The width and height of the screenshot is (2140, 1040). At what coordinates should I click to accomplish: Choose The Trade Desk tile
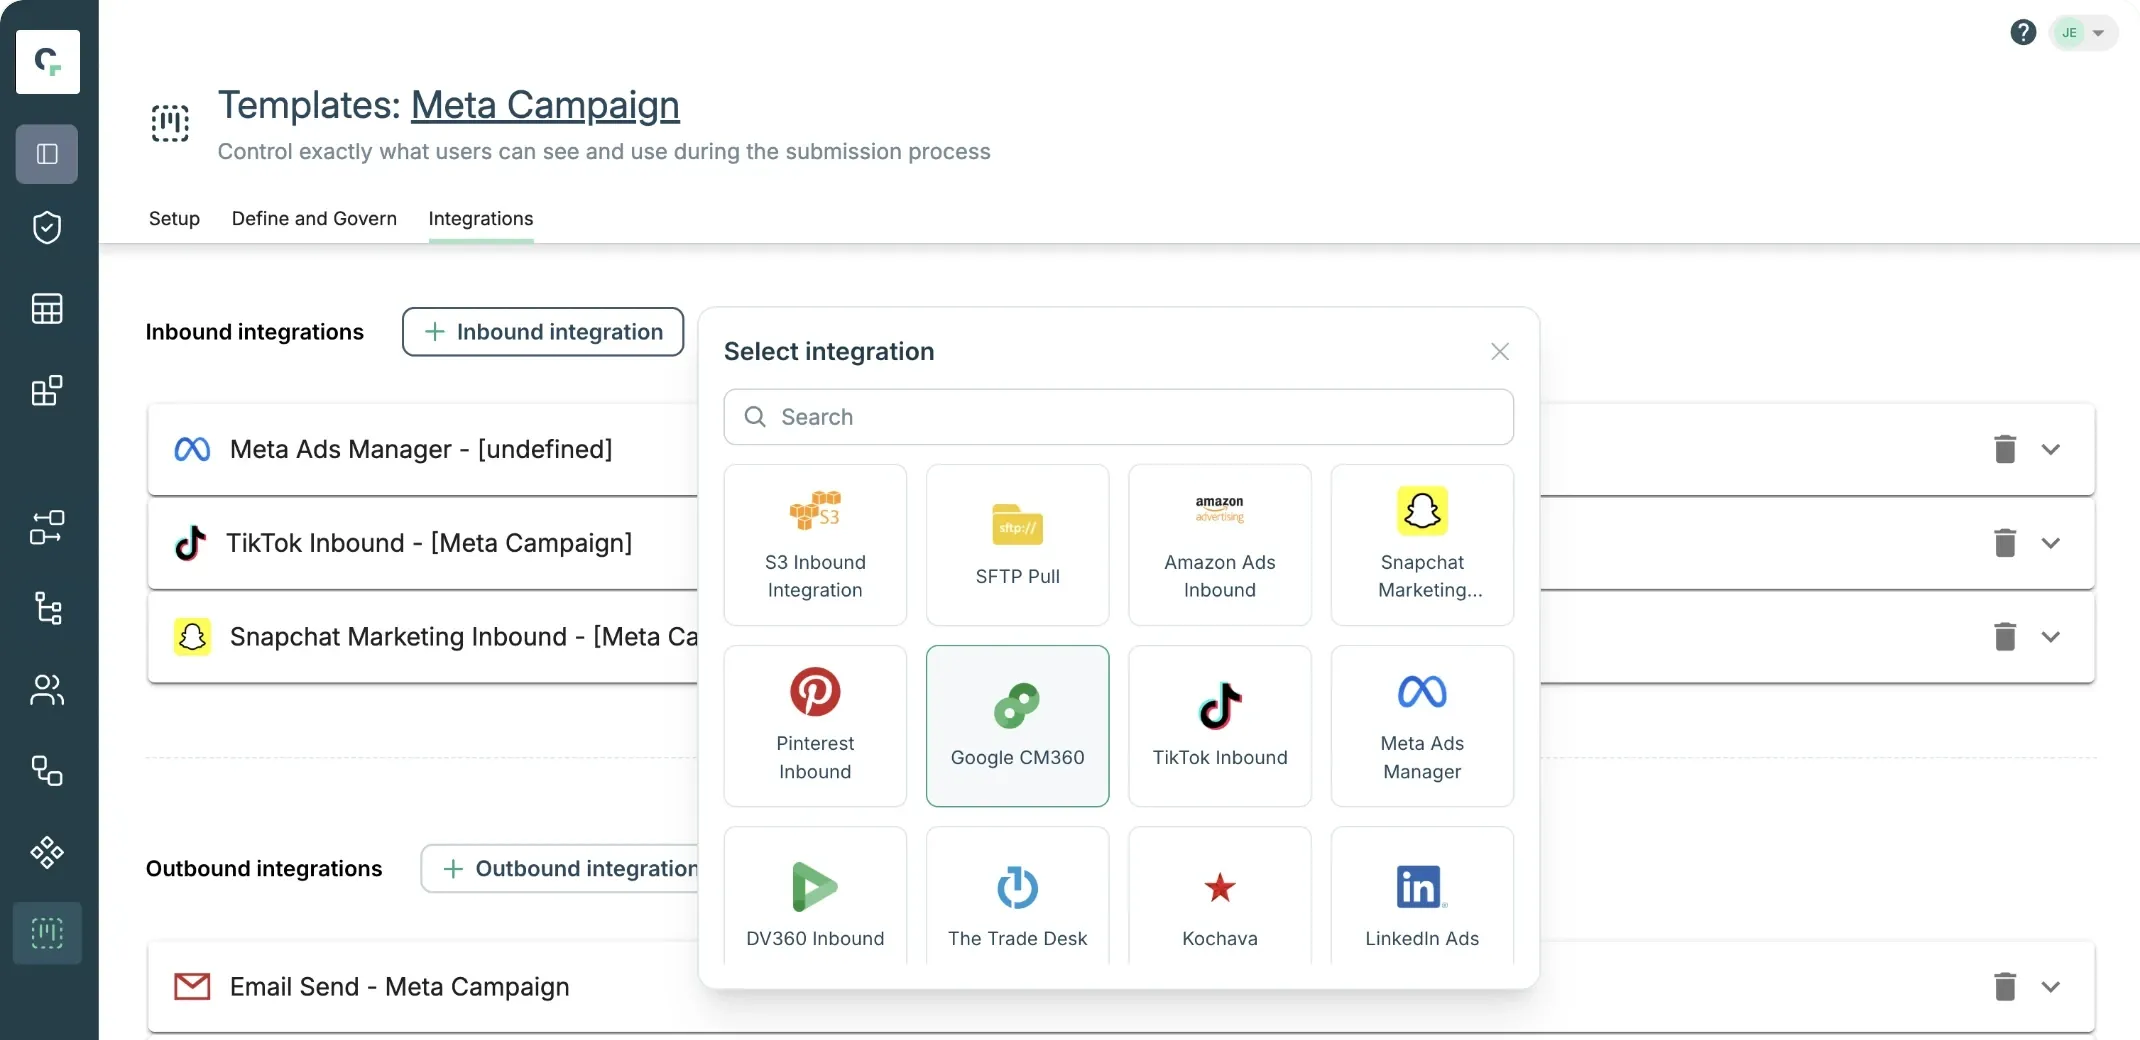coord(1018,897)
